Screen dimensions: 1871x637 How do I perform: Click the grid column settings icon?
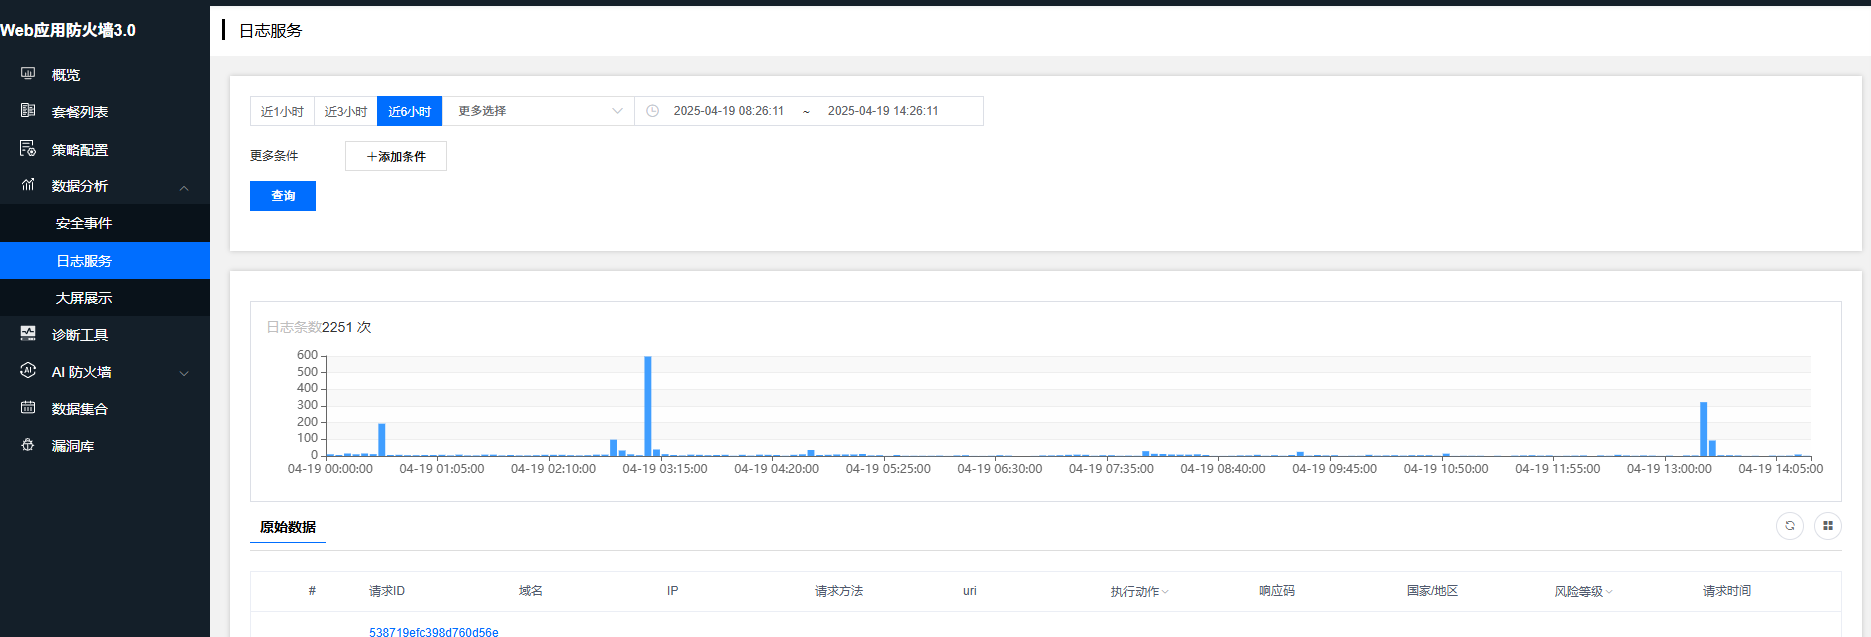tap(1827, 526)
